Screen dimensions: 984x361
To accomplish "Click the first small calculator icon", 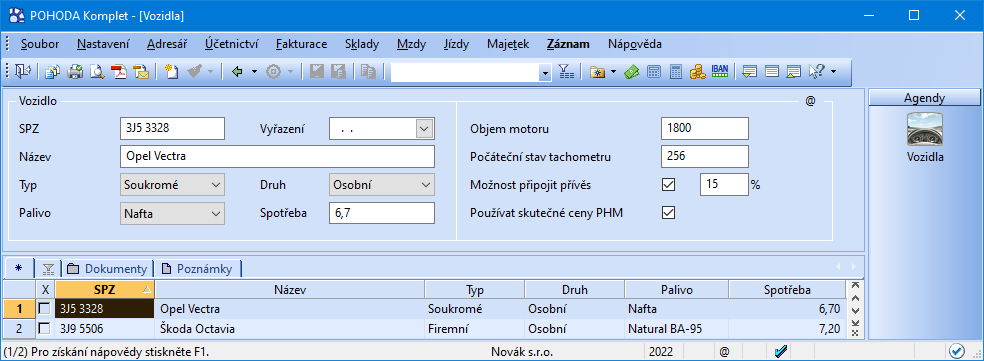I will [x=653, y=72].
